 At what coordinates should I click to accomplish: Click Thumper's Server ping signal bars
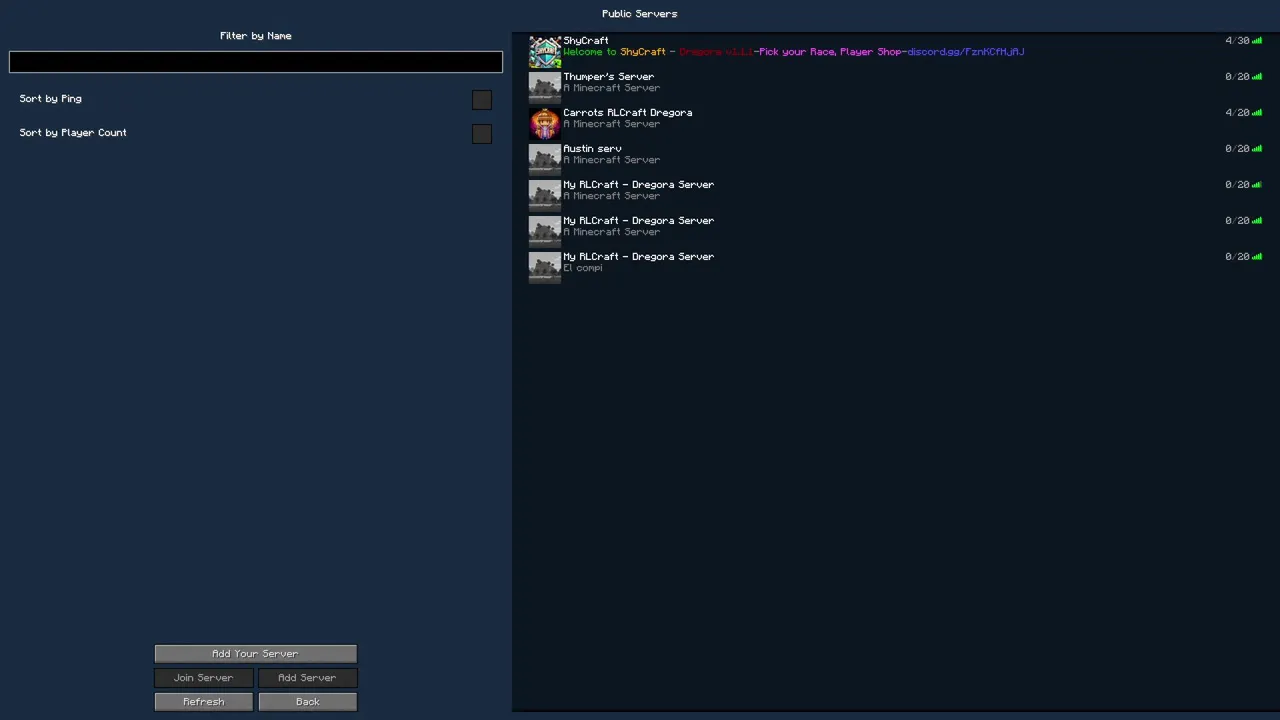[x=1257, y=77]
